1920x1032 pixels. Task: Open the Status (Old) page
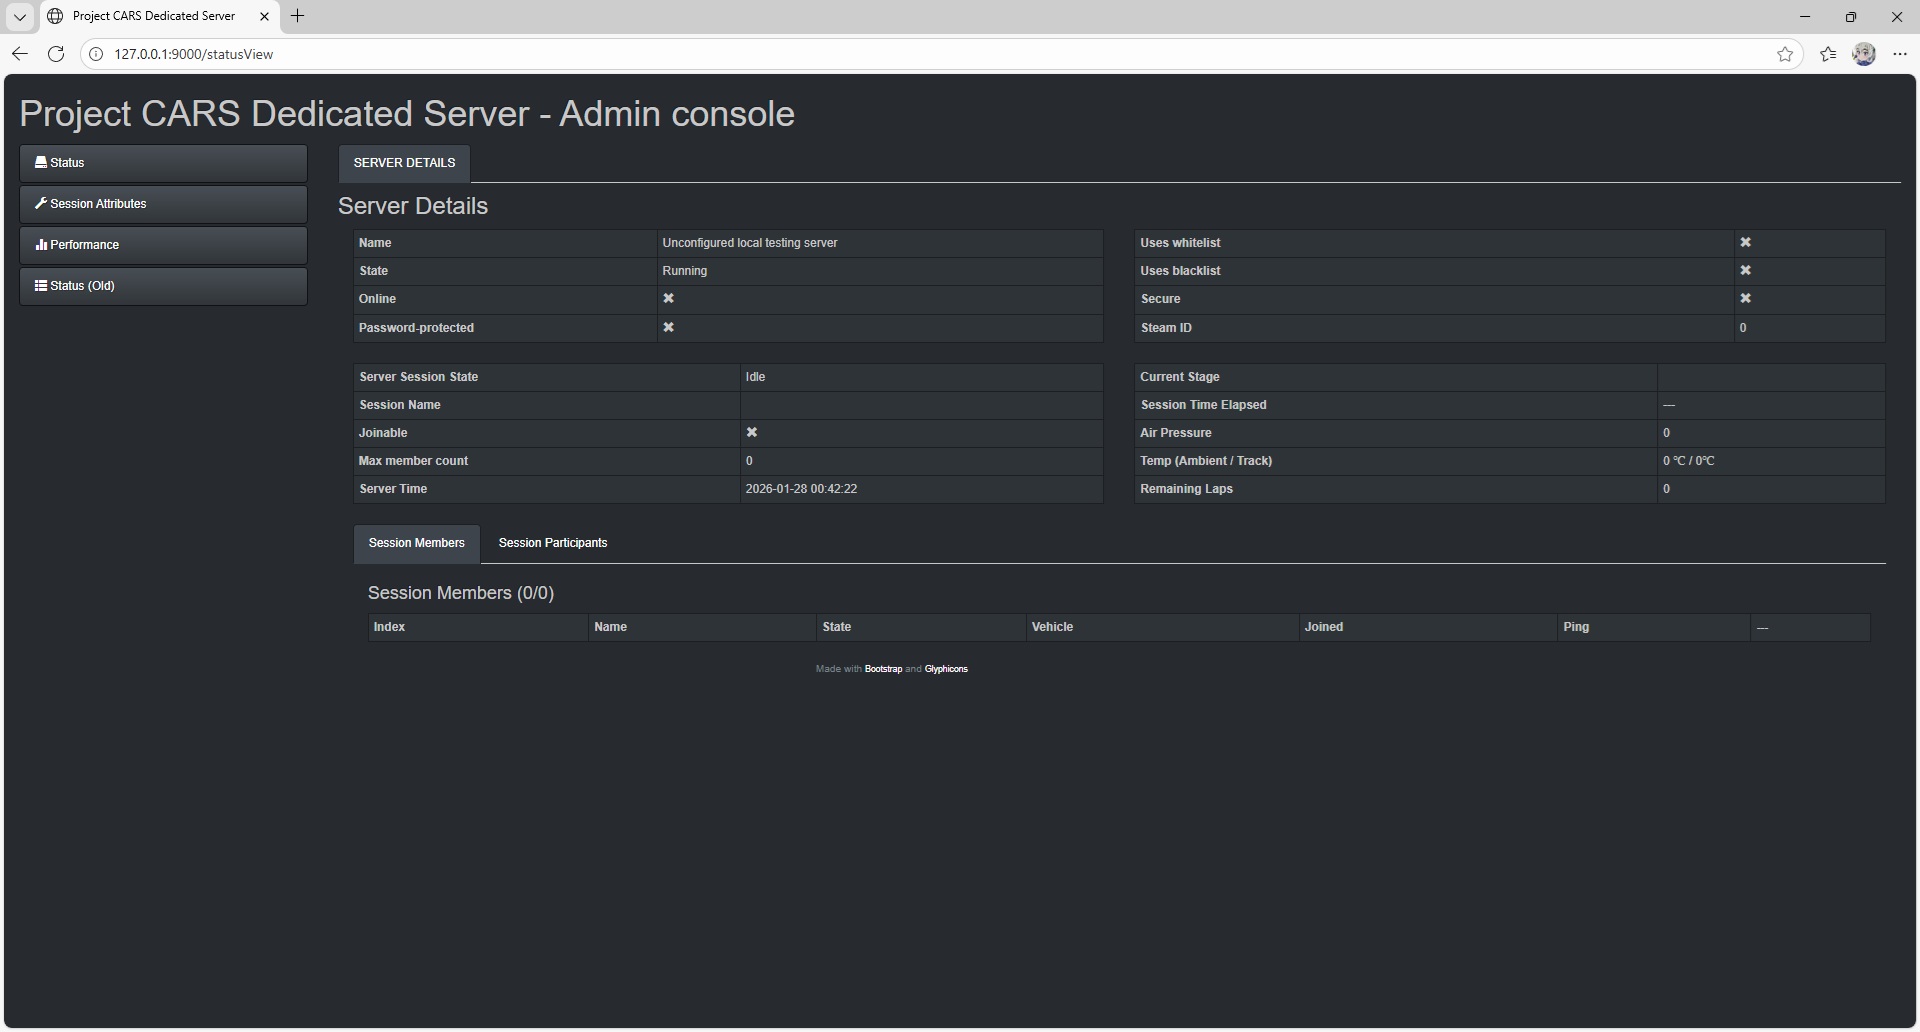[x=163, y=286]
